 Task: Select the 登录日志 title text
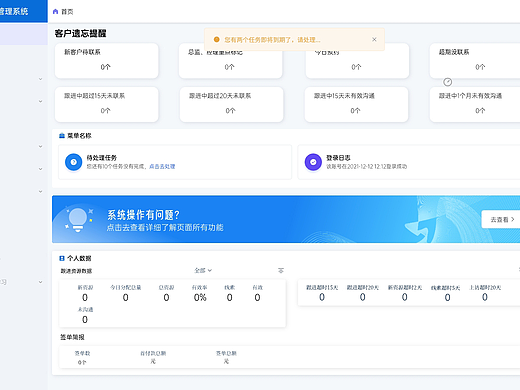coord(338,158)
